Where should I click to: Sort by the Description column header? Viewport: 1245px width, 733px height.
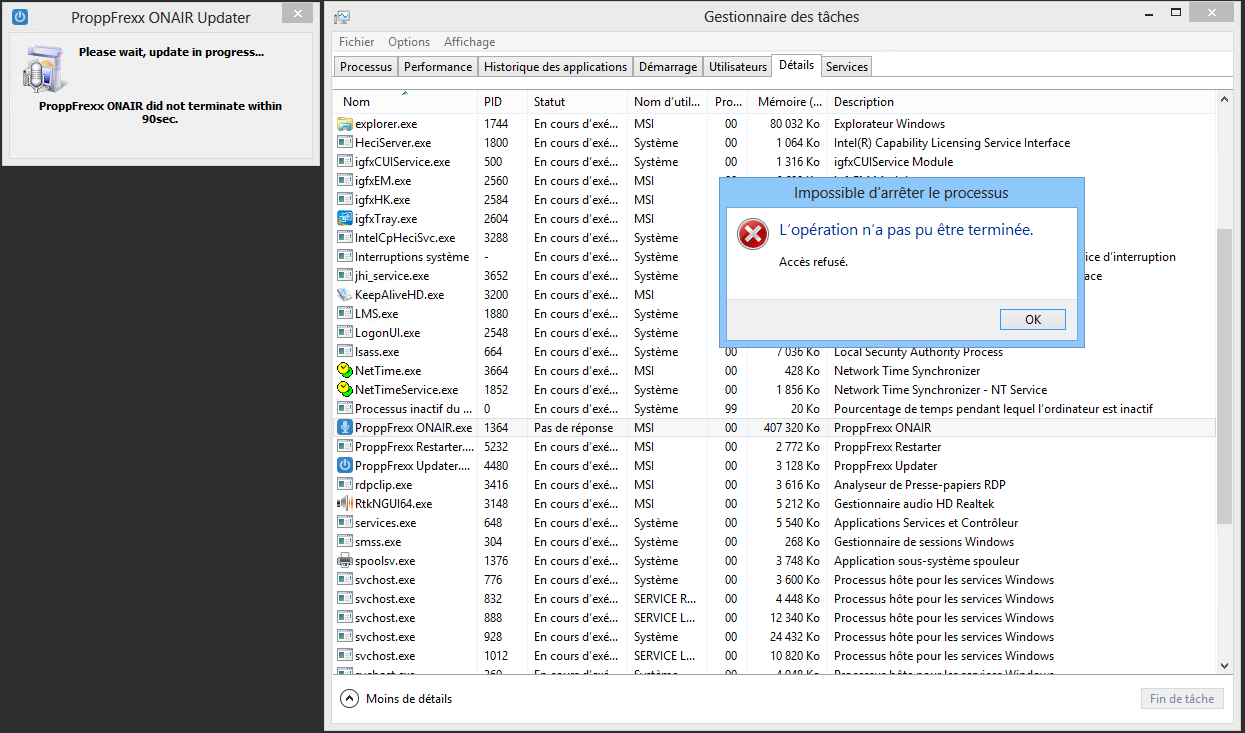1020,102
